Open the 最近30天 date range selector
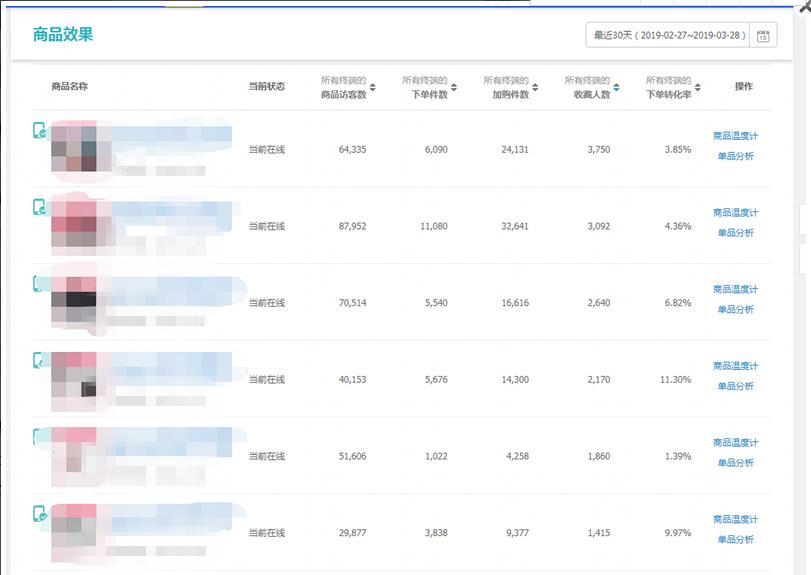The height and width of the screenshot is (575, 811). (667, 36)
